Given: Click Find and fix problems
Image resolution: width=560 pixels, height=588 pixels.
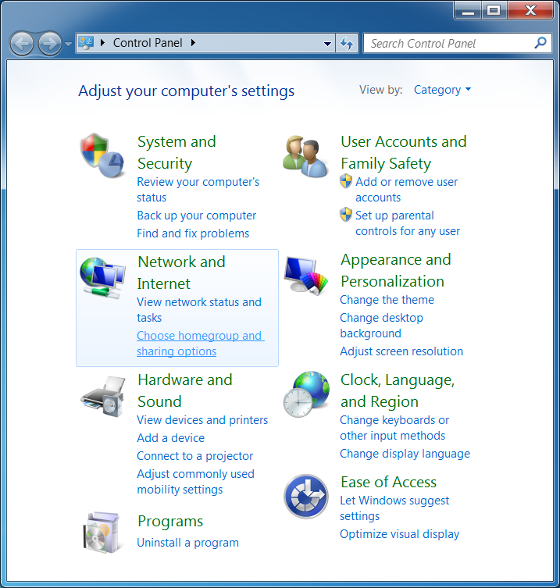Looking at the screenshot, I should (x=193, y=233).
